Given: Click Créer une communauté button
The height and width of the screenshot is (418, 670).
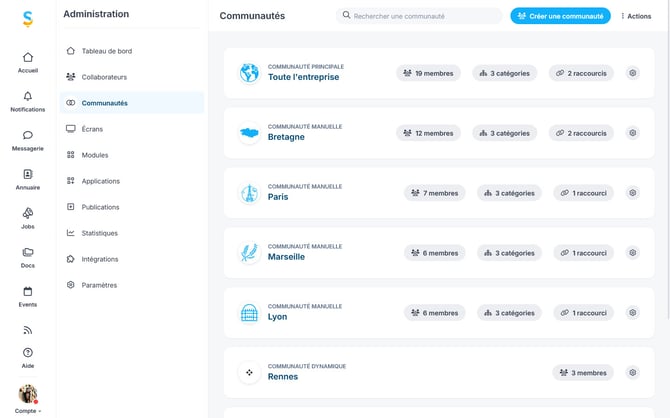Looking at the screenshot, I should [x=560, y=16].
